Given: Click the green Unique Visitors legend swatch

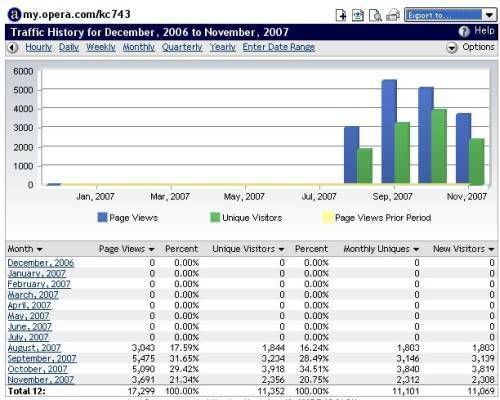Looking at the screenshot, I should 215,217.
